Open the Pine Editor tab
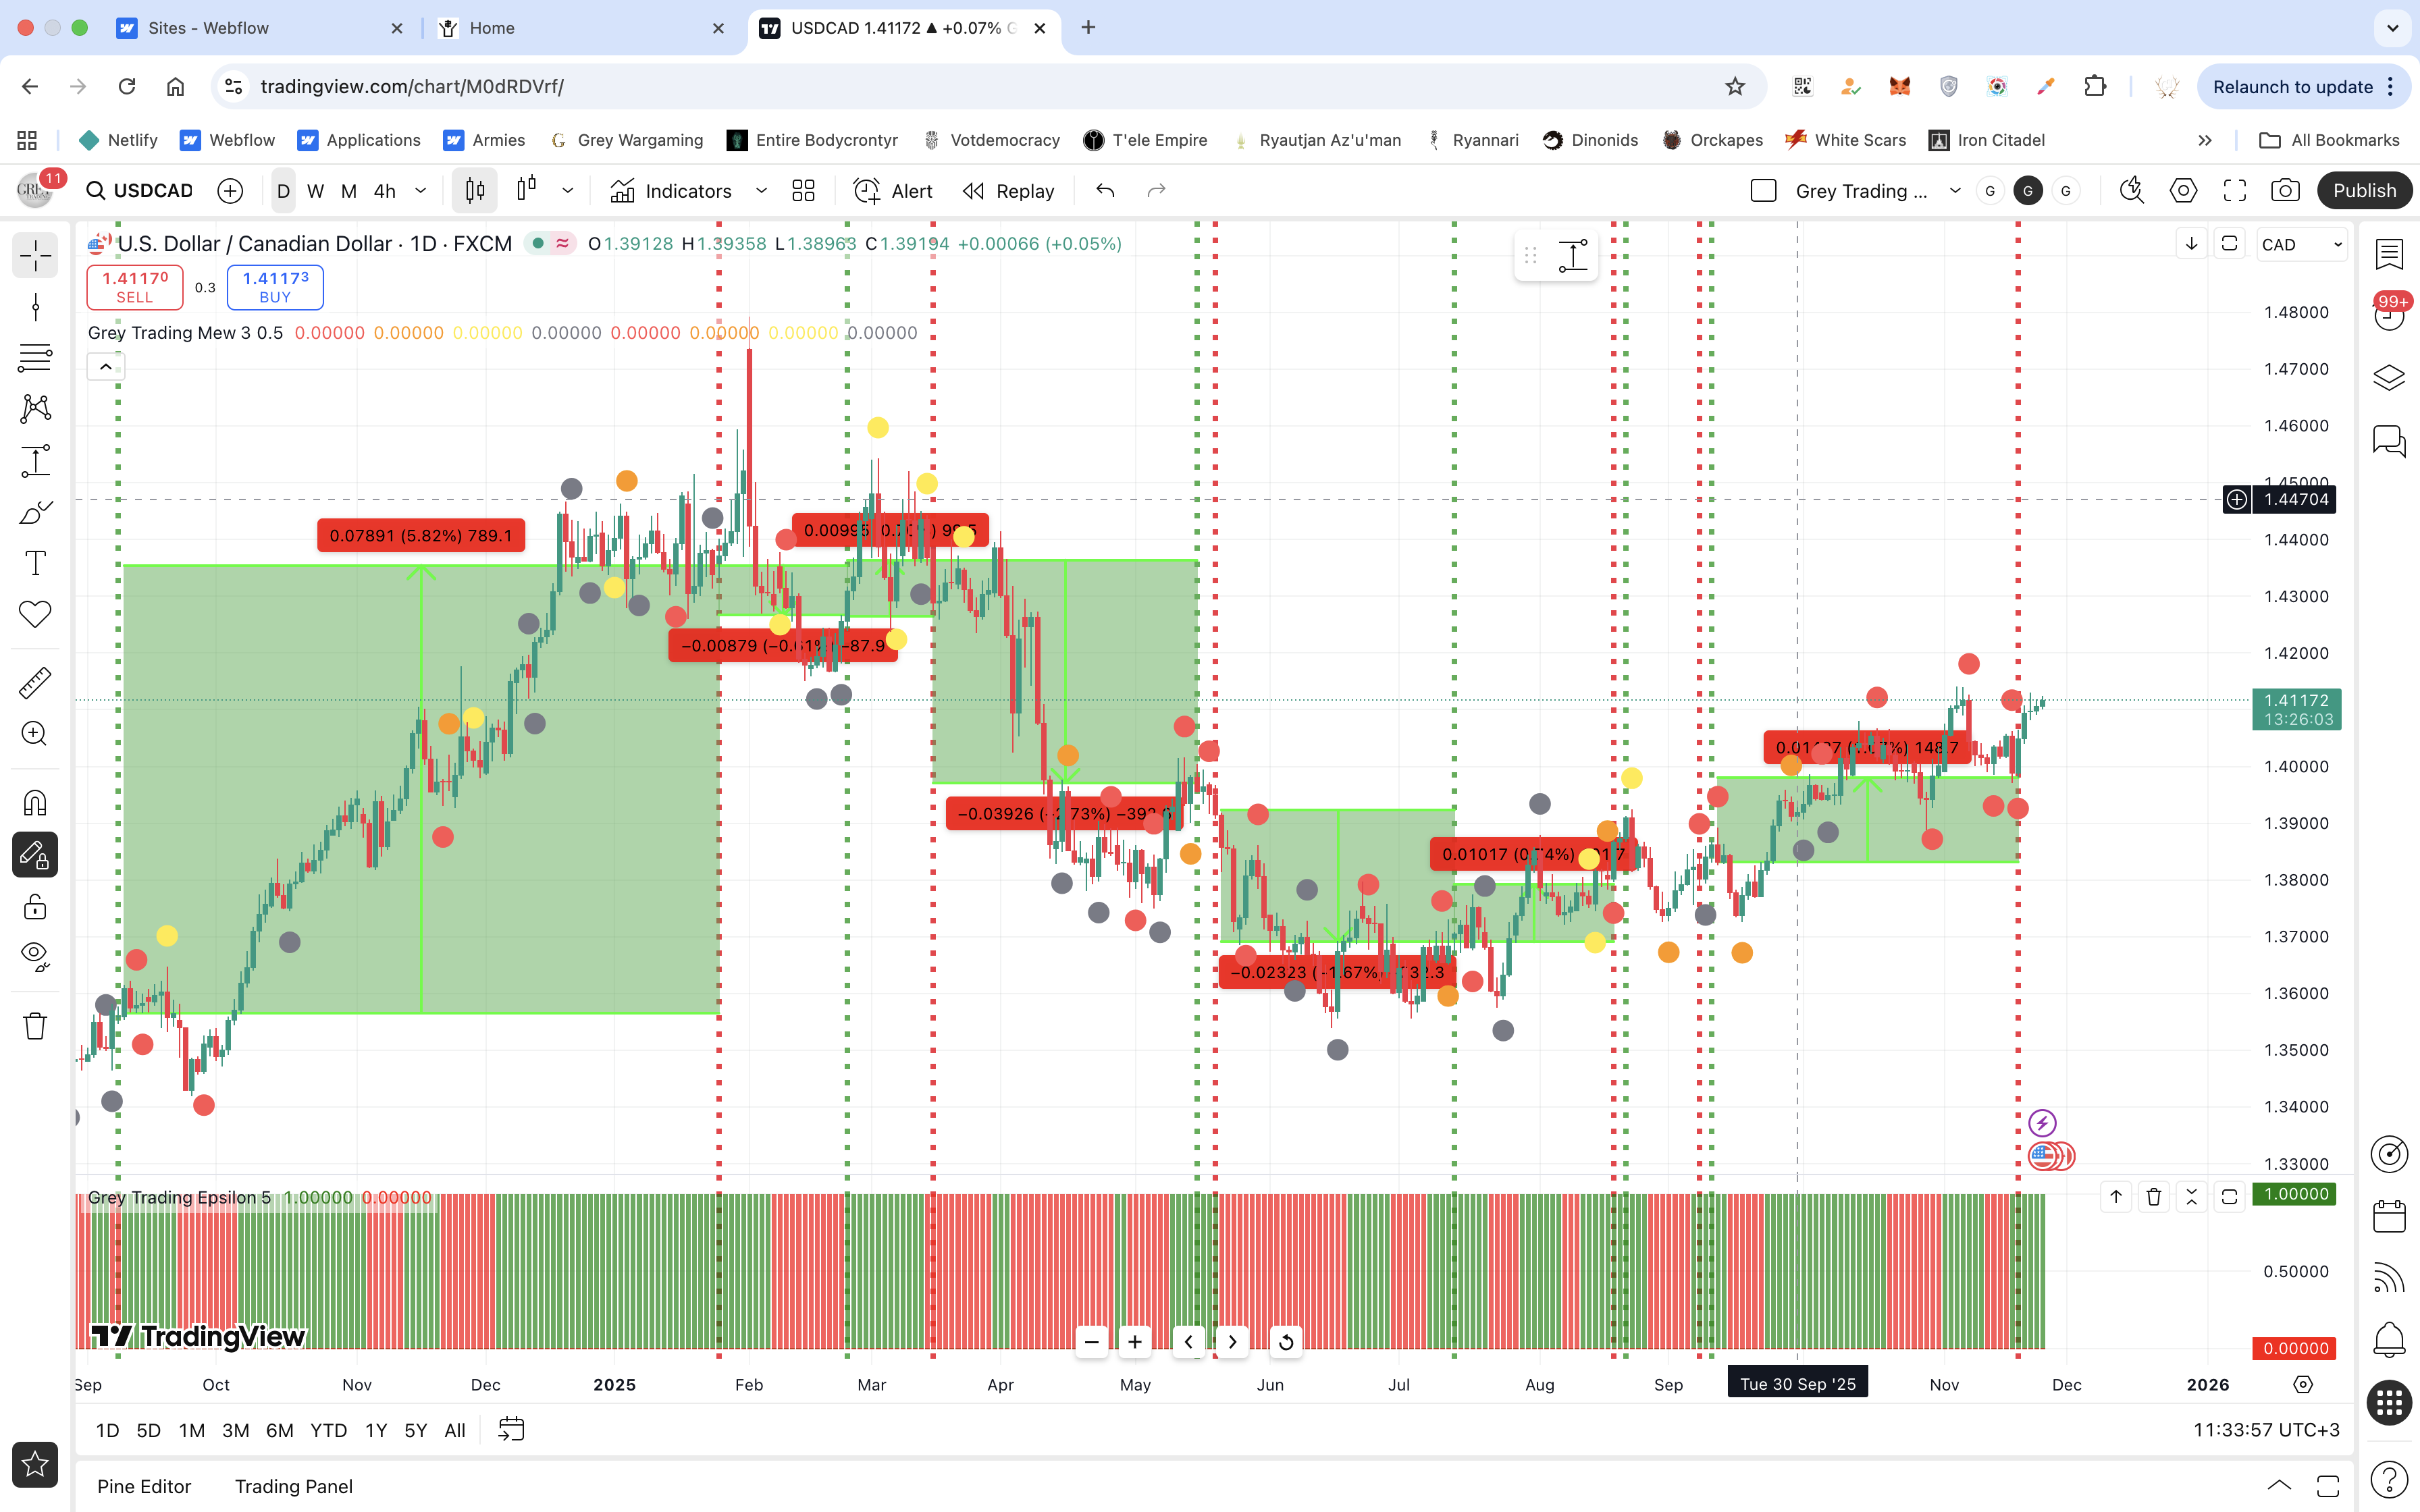Viewport: 2420px width, 1512px height. (144, 1486)
